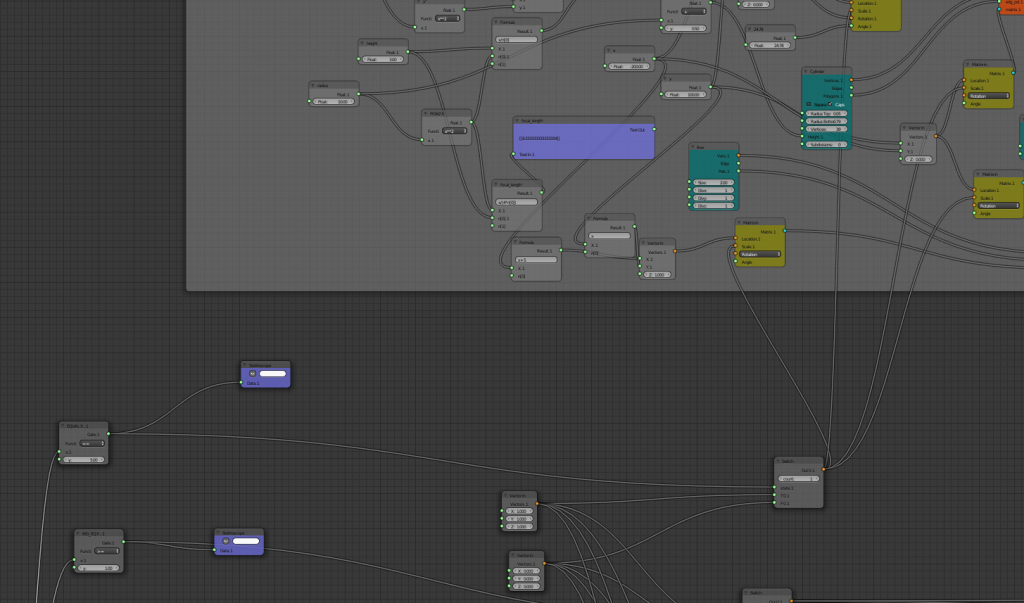The width and height of the screenshot is (1024, 603).
Task: Open Func dropdown in POW2 X node
Action: (455, 131)
